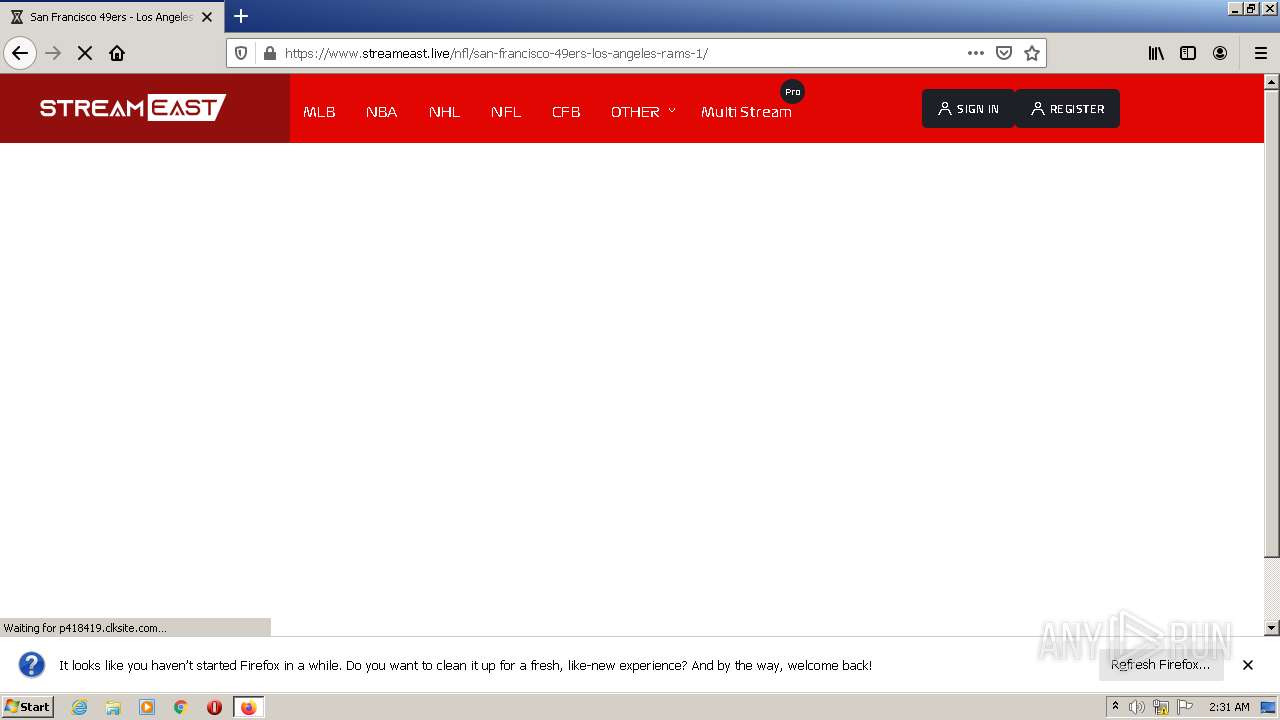This screenshot has height=720, width=1280.
Task: Open a new browser tab
Action: click(241, 16)
